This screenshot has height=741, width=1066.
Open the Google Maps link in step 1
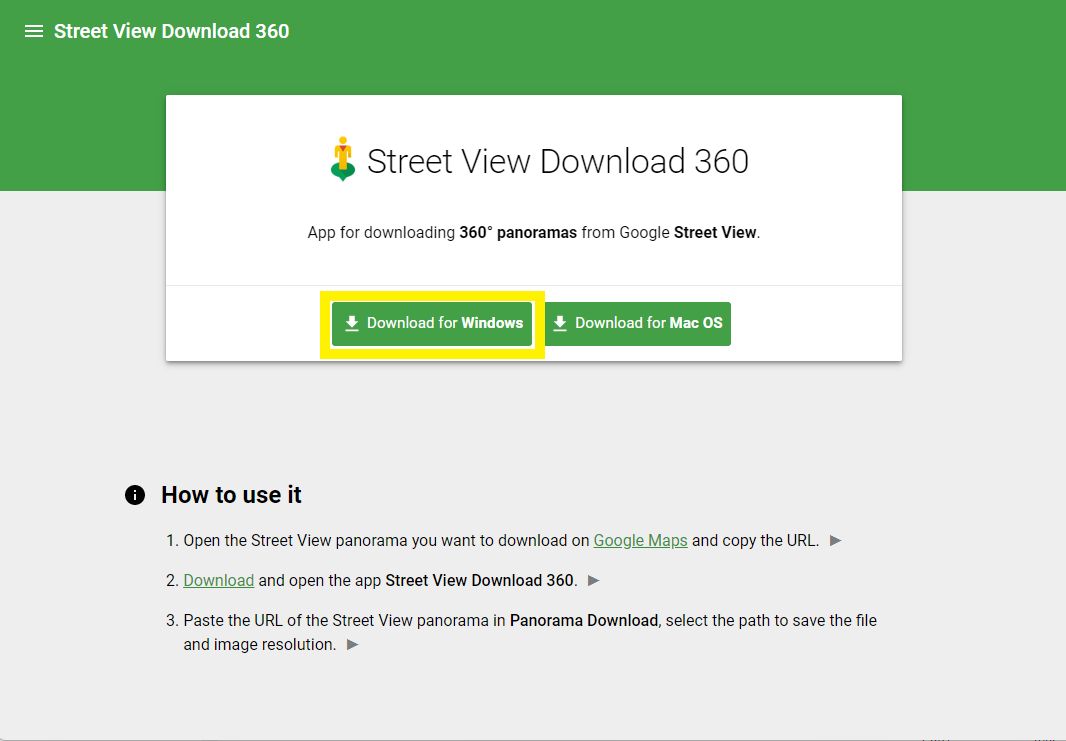click(x=640, y=540)
